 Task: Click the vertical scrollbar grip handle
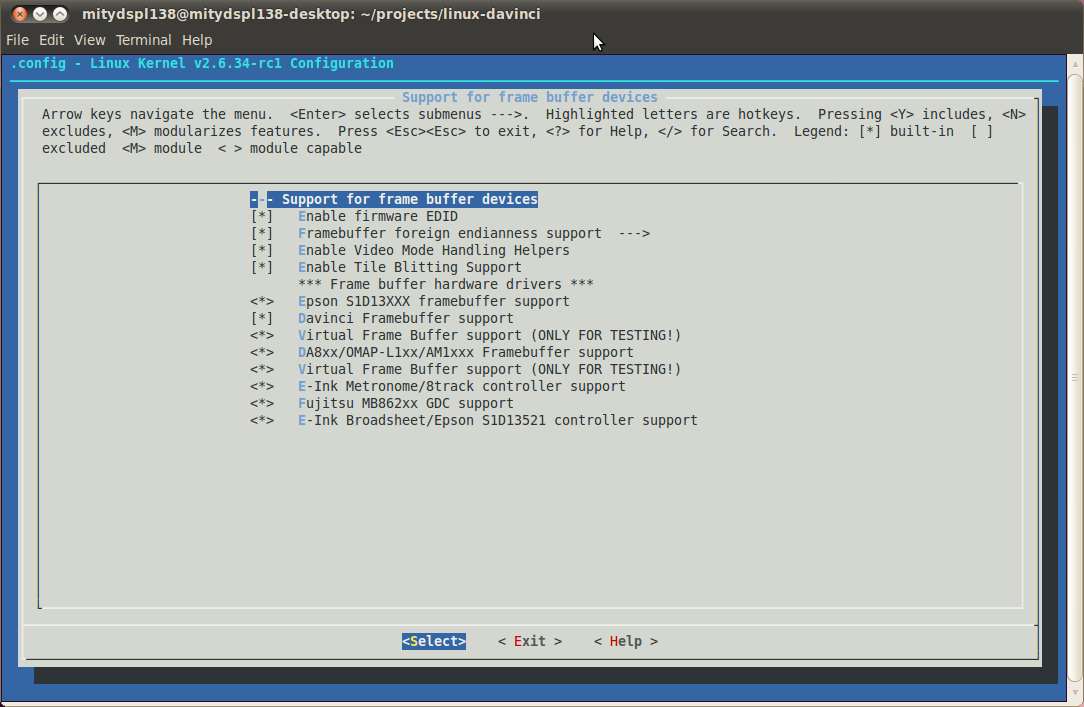[x=1075, y=377]
